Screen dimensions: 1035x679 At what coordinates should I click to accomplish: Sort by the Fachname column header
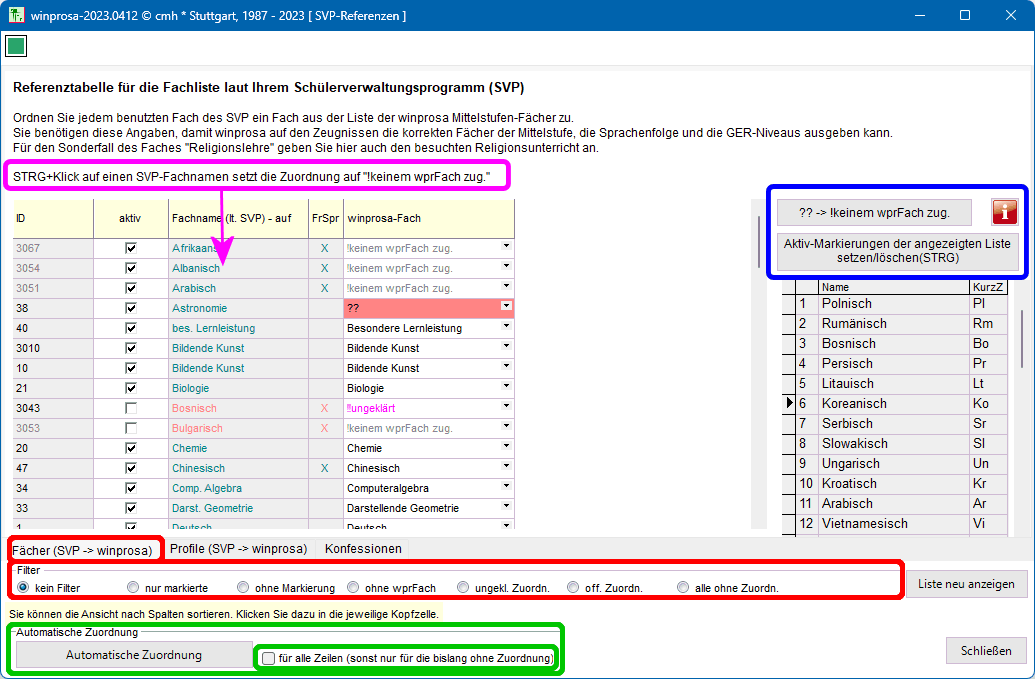238,217
